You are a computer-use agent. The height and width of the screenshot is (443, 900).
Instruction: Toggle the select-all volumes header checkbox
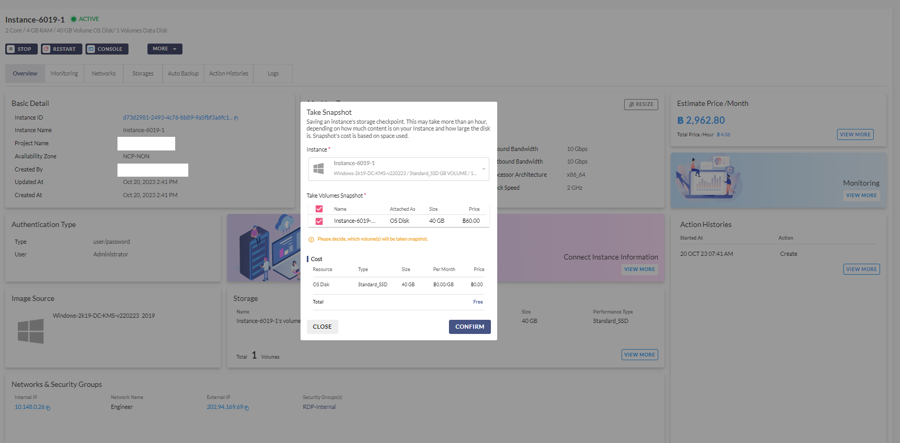(x=319, y=209)
